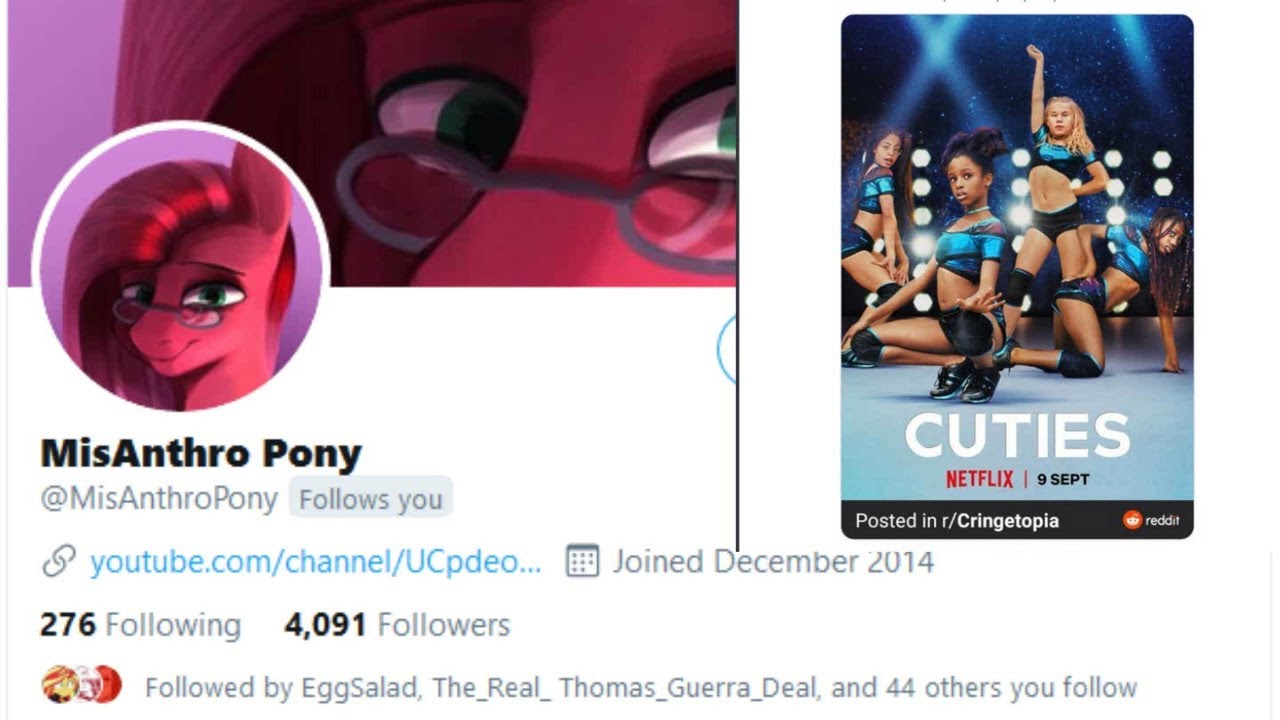The width and height of the screenshot is (1280, 720).
Task: Open the 'Followed by EggSalad' mutual followers list
Action: coord(641,687)
